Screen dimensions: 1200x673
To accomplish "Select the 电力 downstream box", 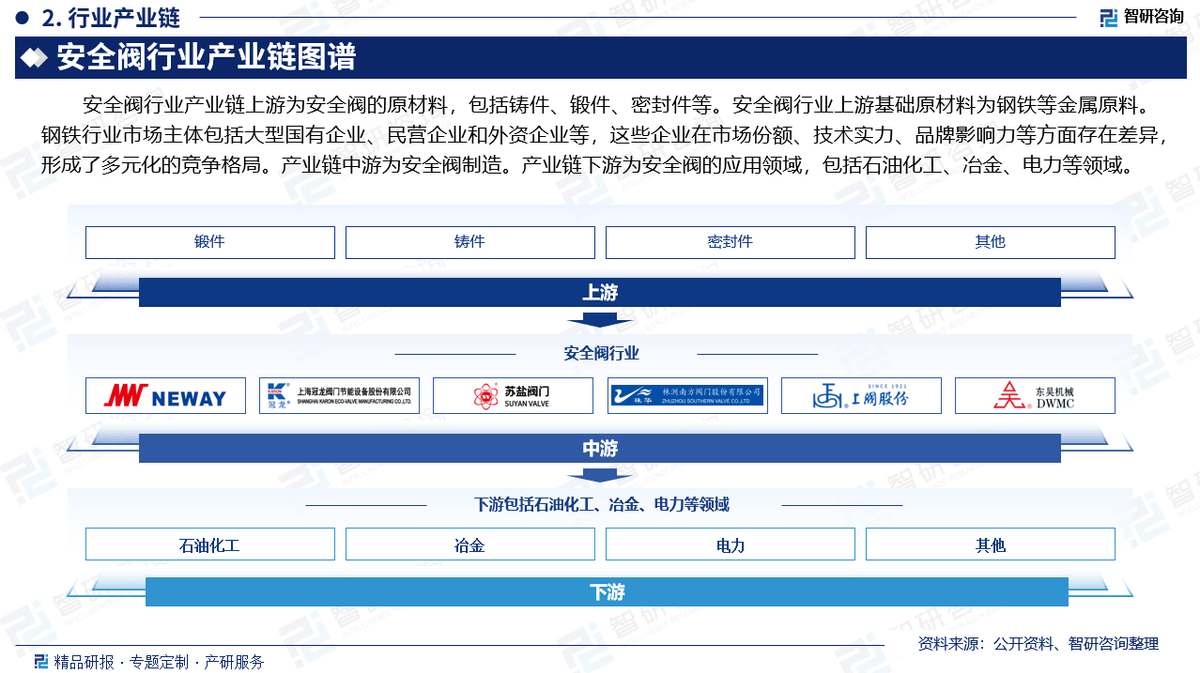I will [730, 545].
